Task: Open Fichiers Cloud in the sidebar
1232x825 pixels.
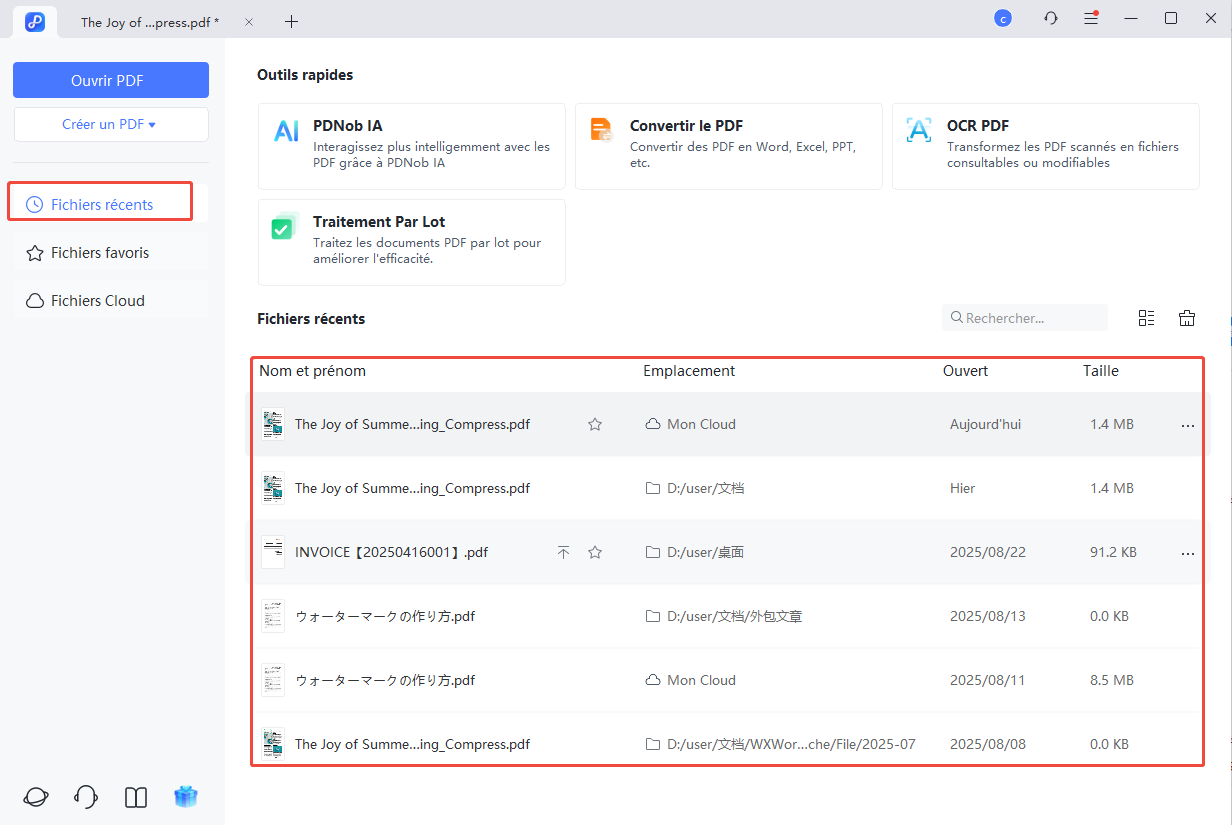Action: coord(98,301)
